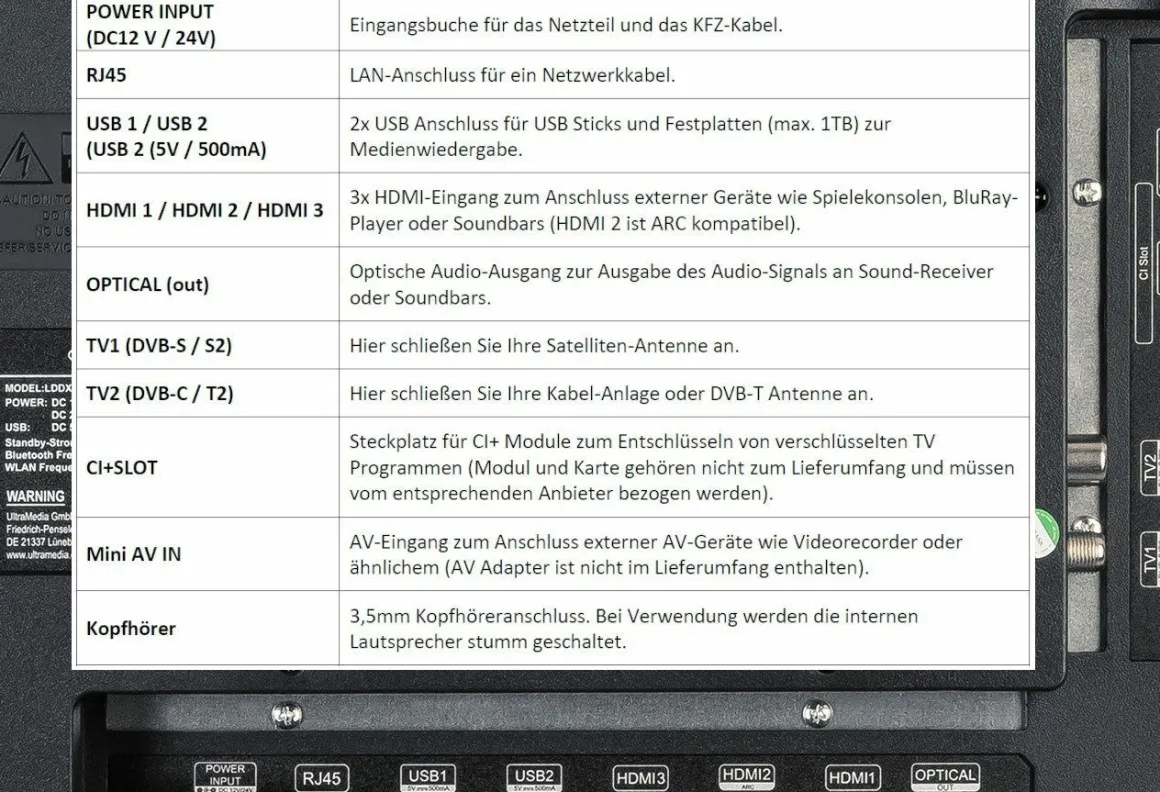This screenshot has height=792, width=1160.
Task: Click the HDMI3 port label on the TV panel
Action: 641,778
